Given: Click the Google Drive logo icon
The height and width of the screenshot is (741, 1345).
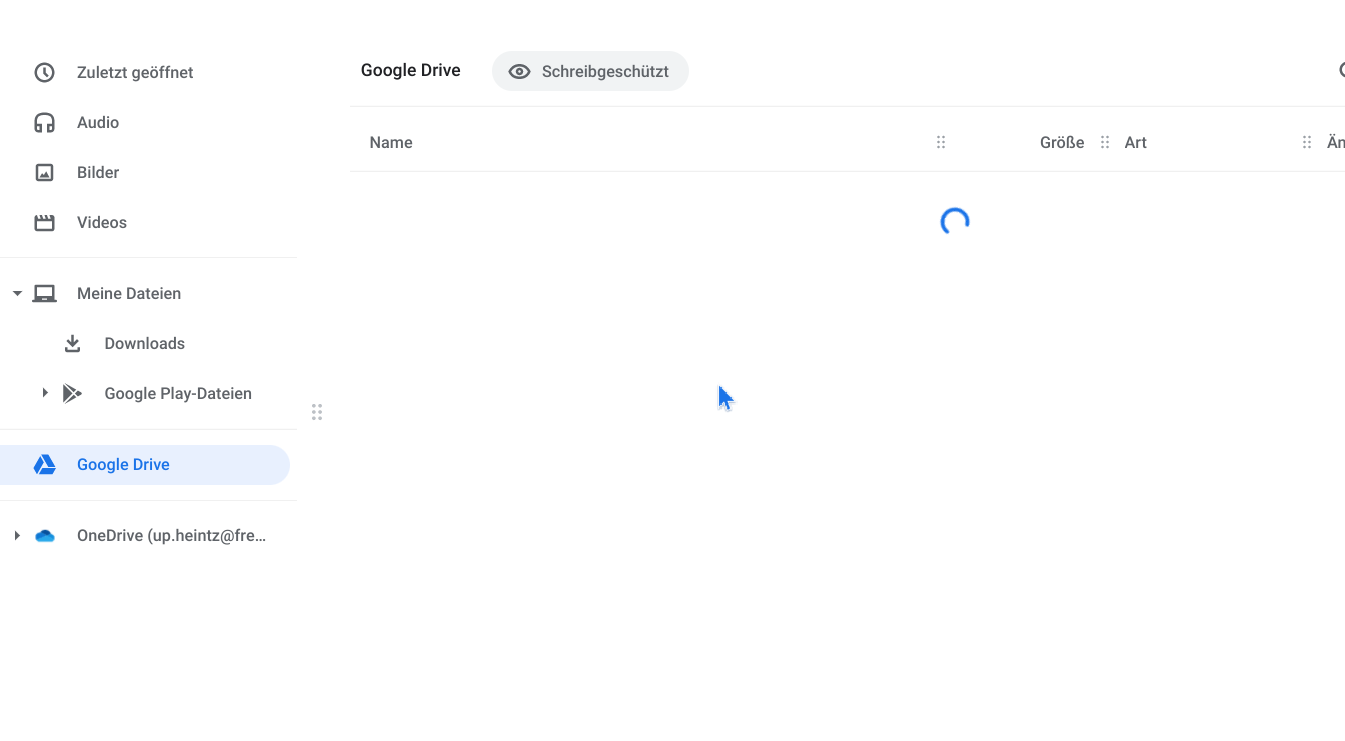Looking at the screenshot, I should (x=44, y=464).
